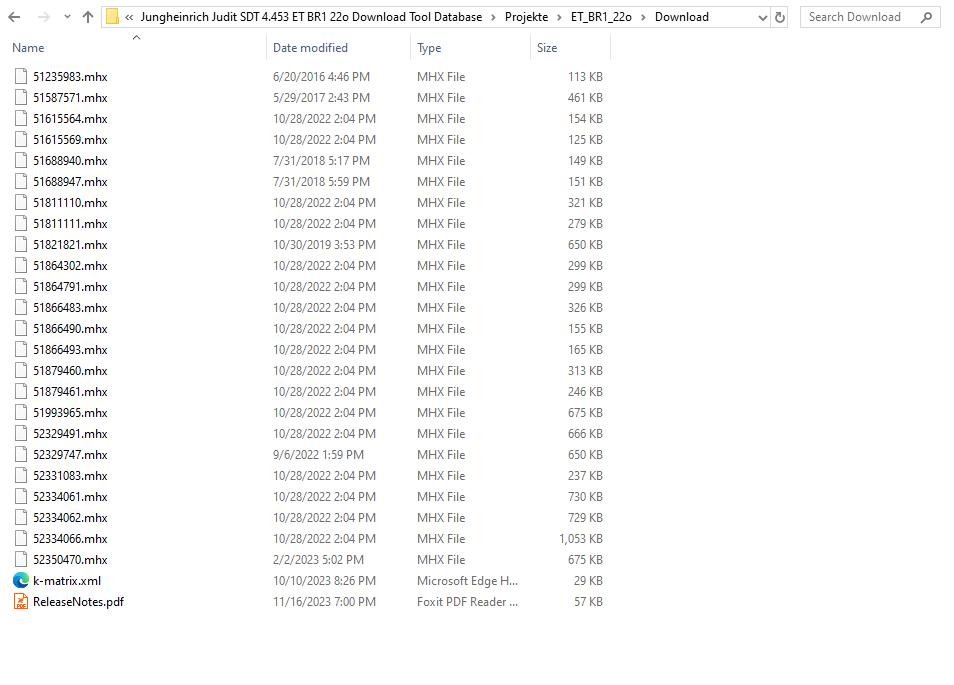Viewport: 954px width, 685px height.
Task: Click the Edge icon of k-matrix.xml
Action: [x=21, y=580]
